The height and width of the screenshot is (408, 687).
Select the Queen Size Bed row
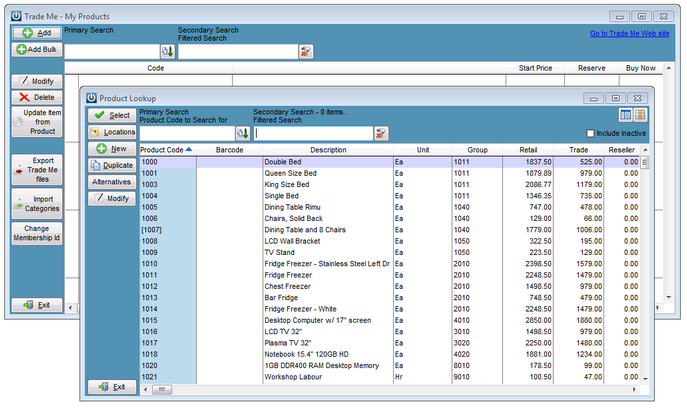(x=390, y=173)
